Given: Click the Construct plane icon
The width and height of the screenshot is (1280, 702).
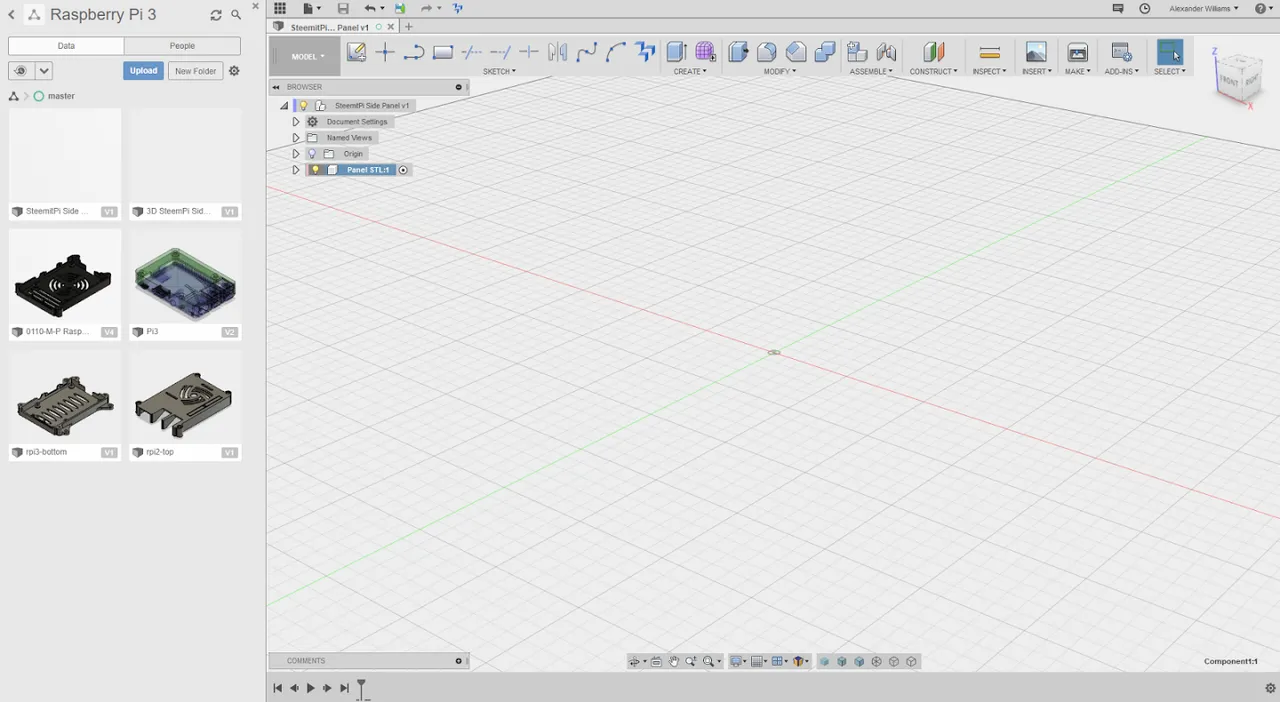Looking at the screenshot, I should 933,52.
